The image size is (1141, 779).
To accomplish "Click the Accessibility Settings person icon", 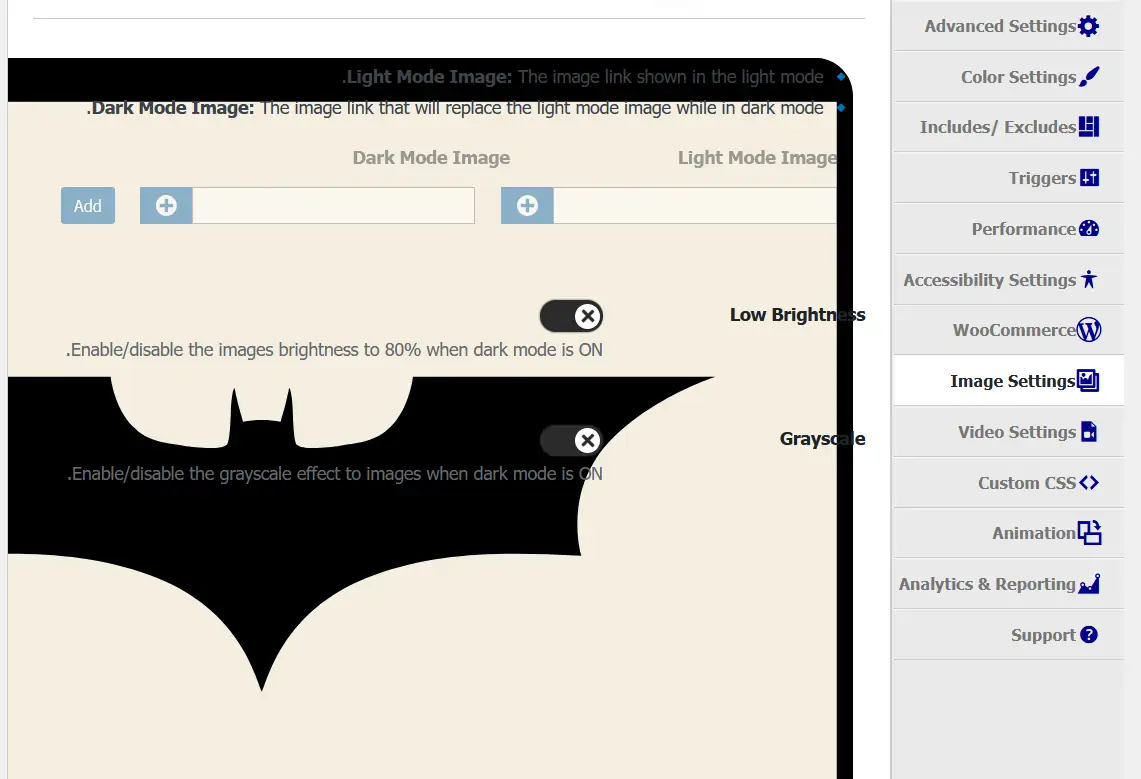I will coord(1089,279).
